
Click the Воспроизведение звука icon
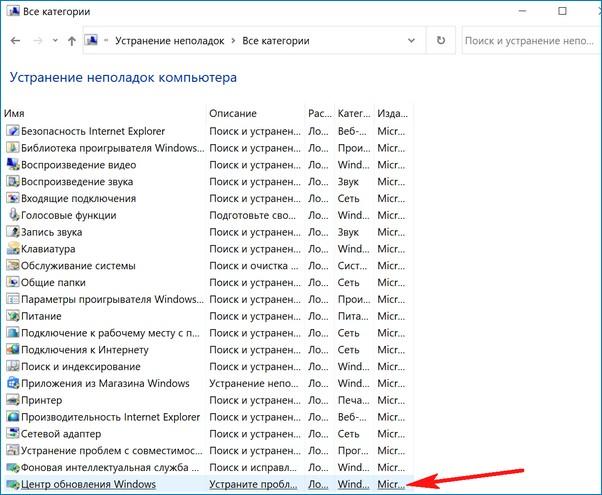click(x=13, y=182)
